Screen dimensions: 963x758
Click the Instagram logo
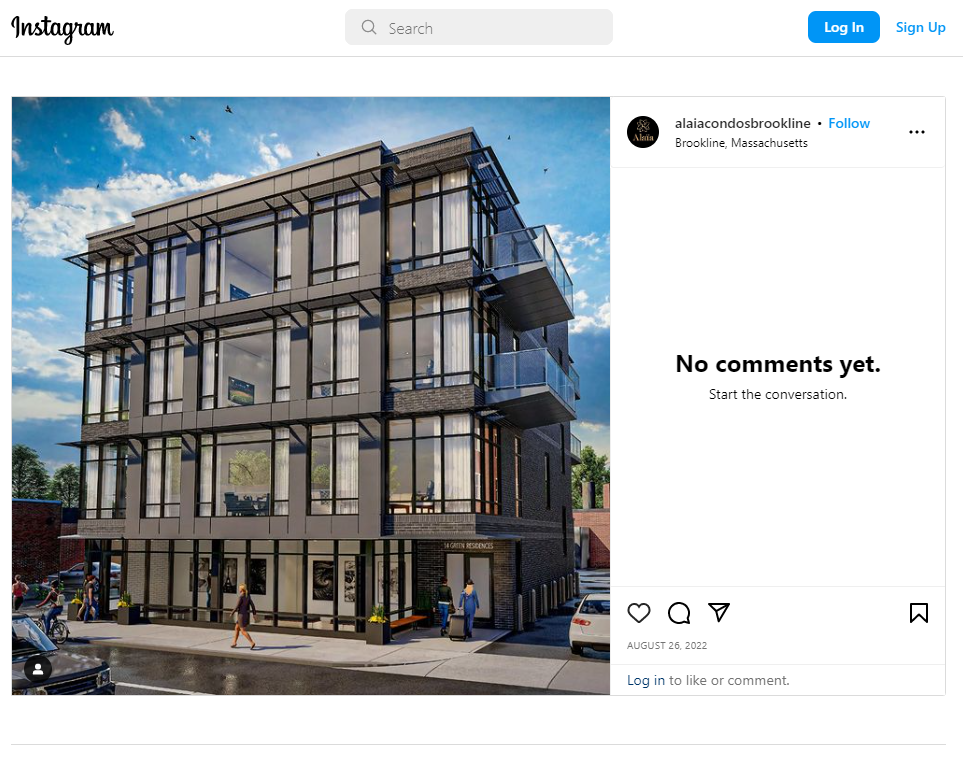click(63, 28)
